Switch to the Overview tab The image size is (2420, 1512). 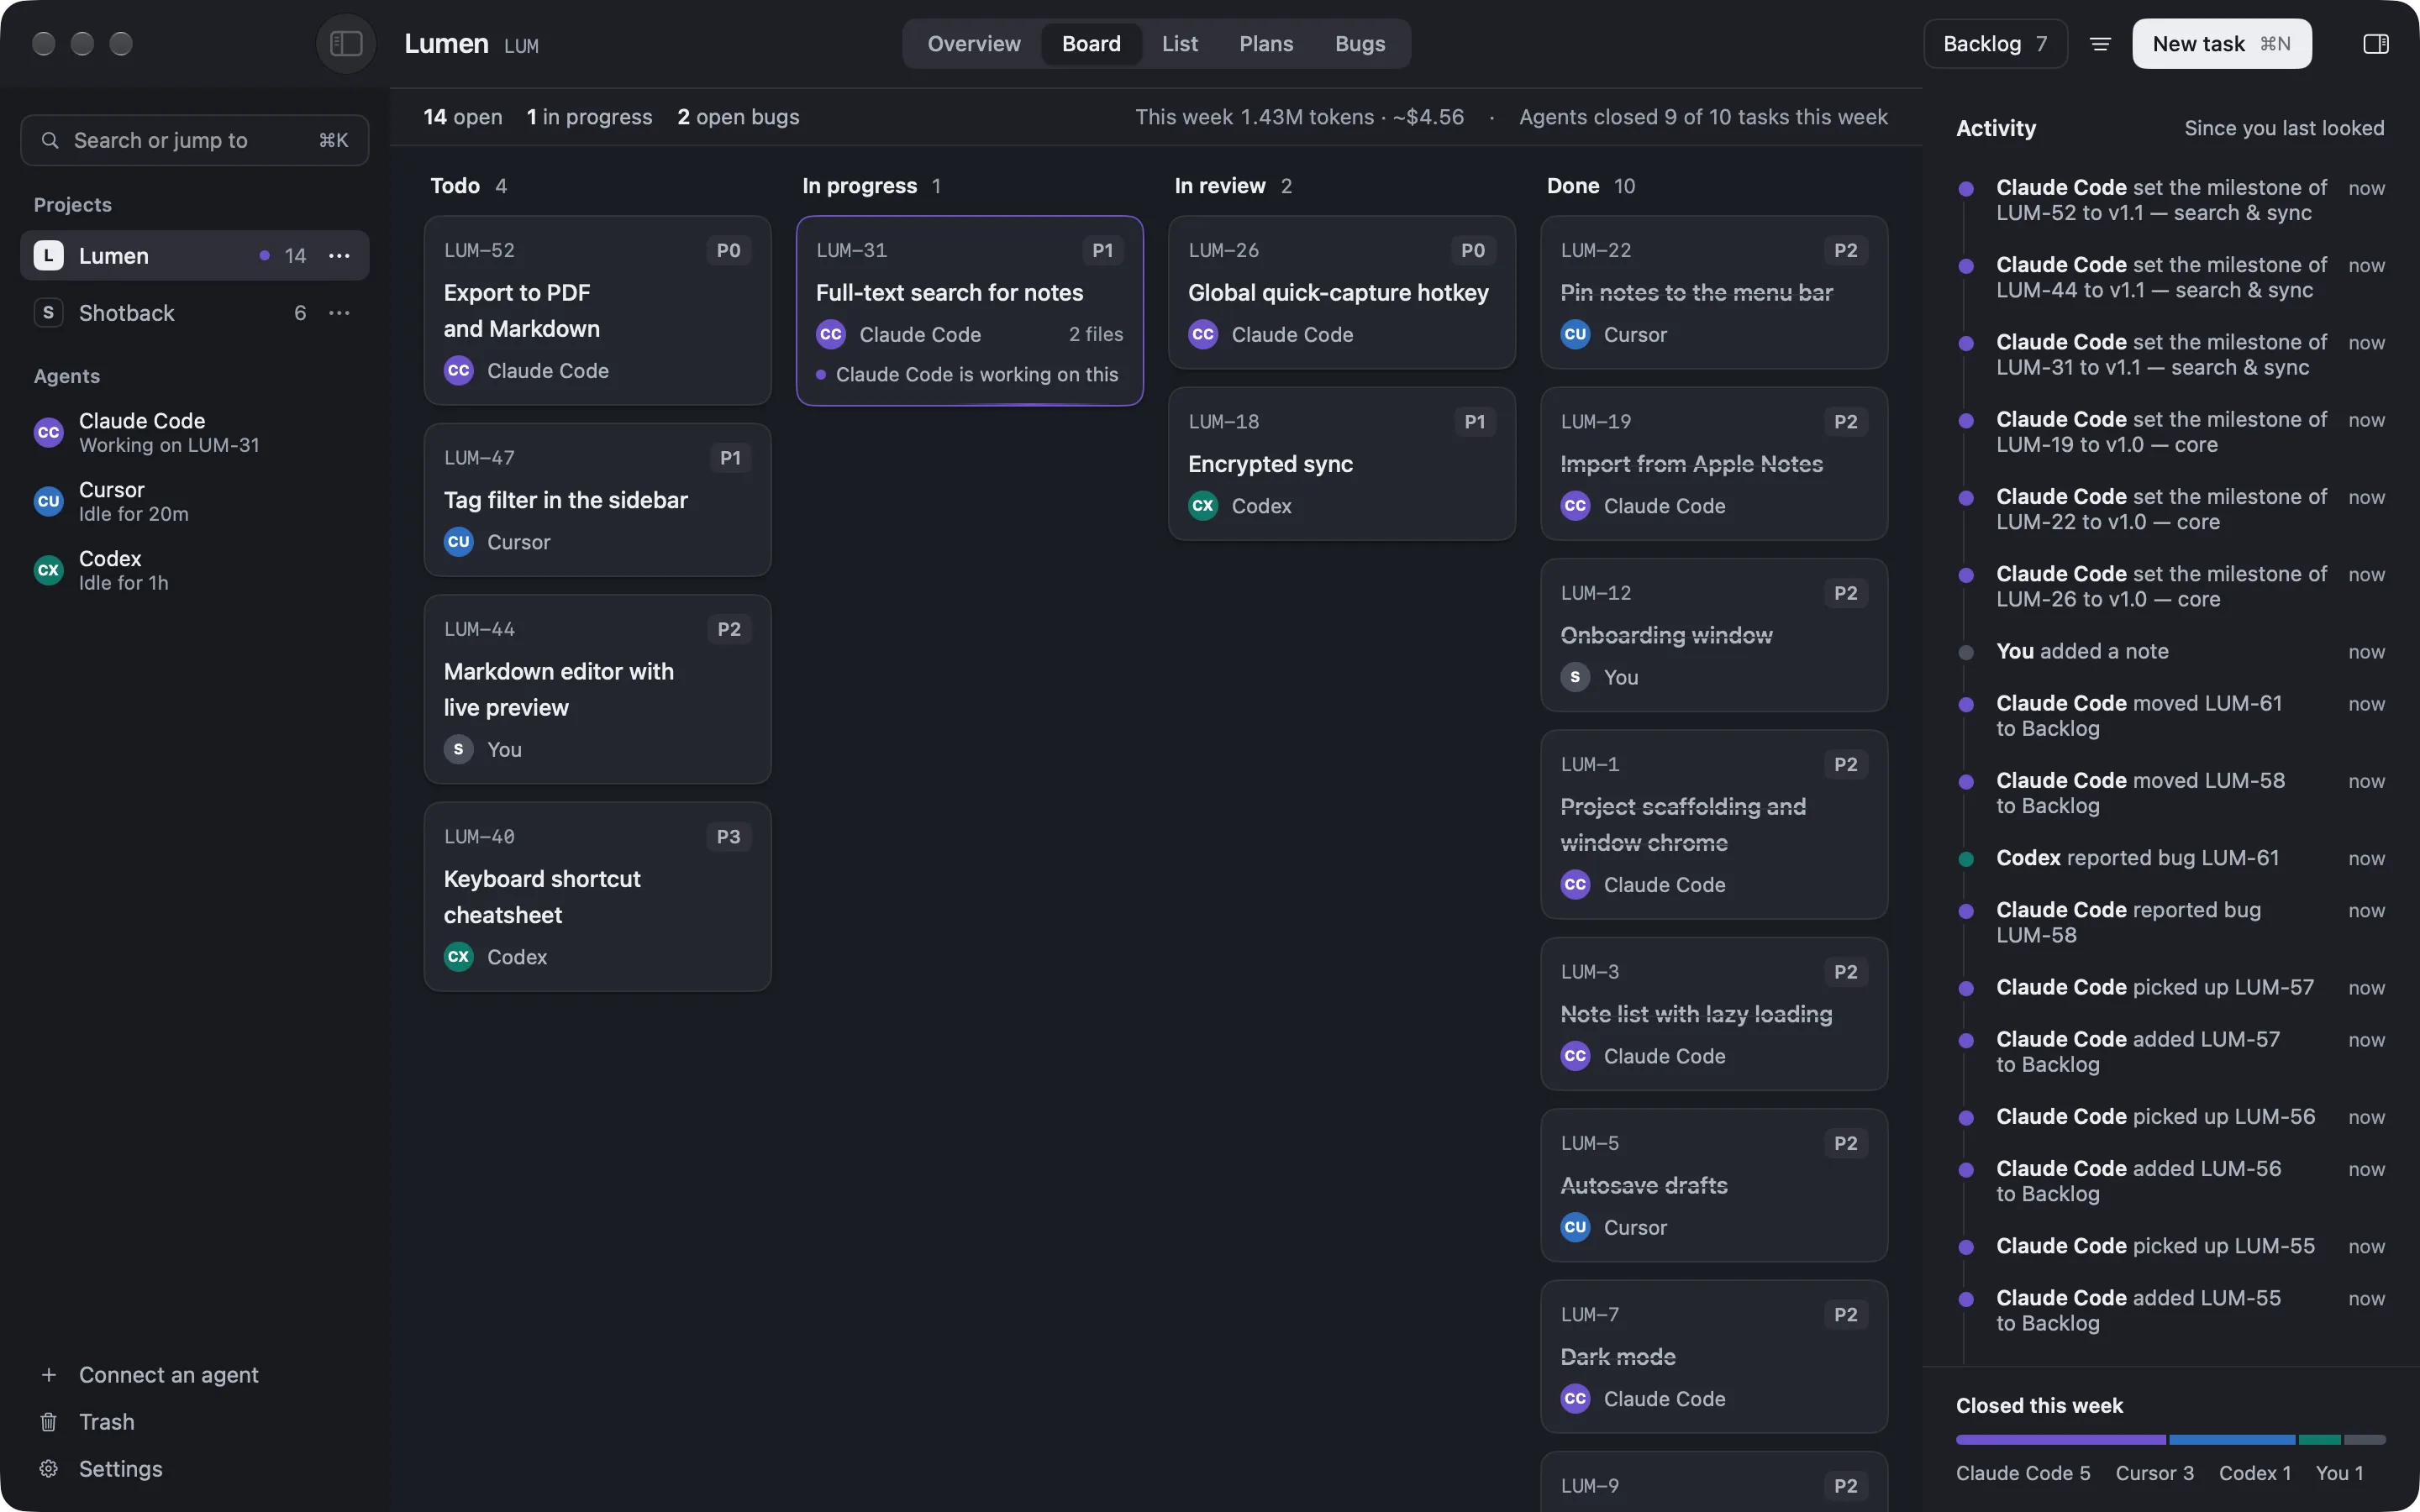(974, 44)
